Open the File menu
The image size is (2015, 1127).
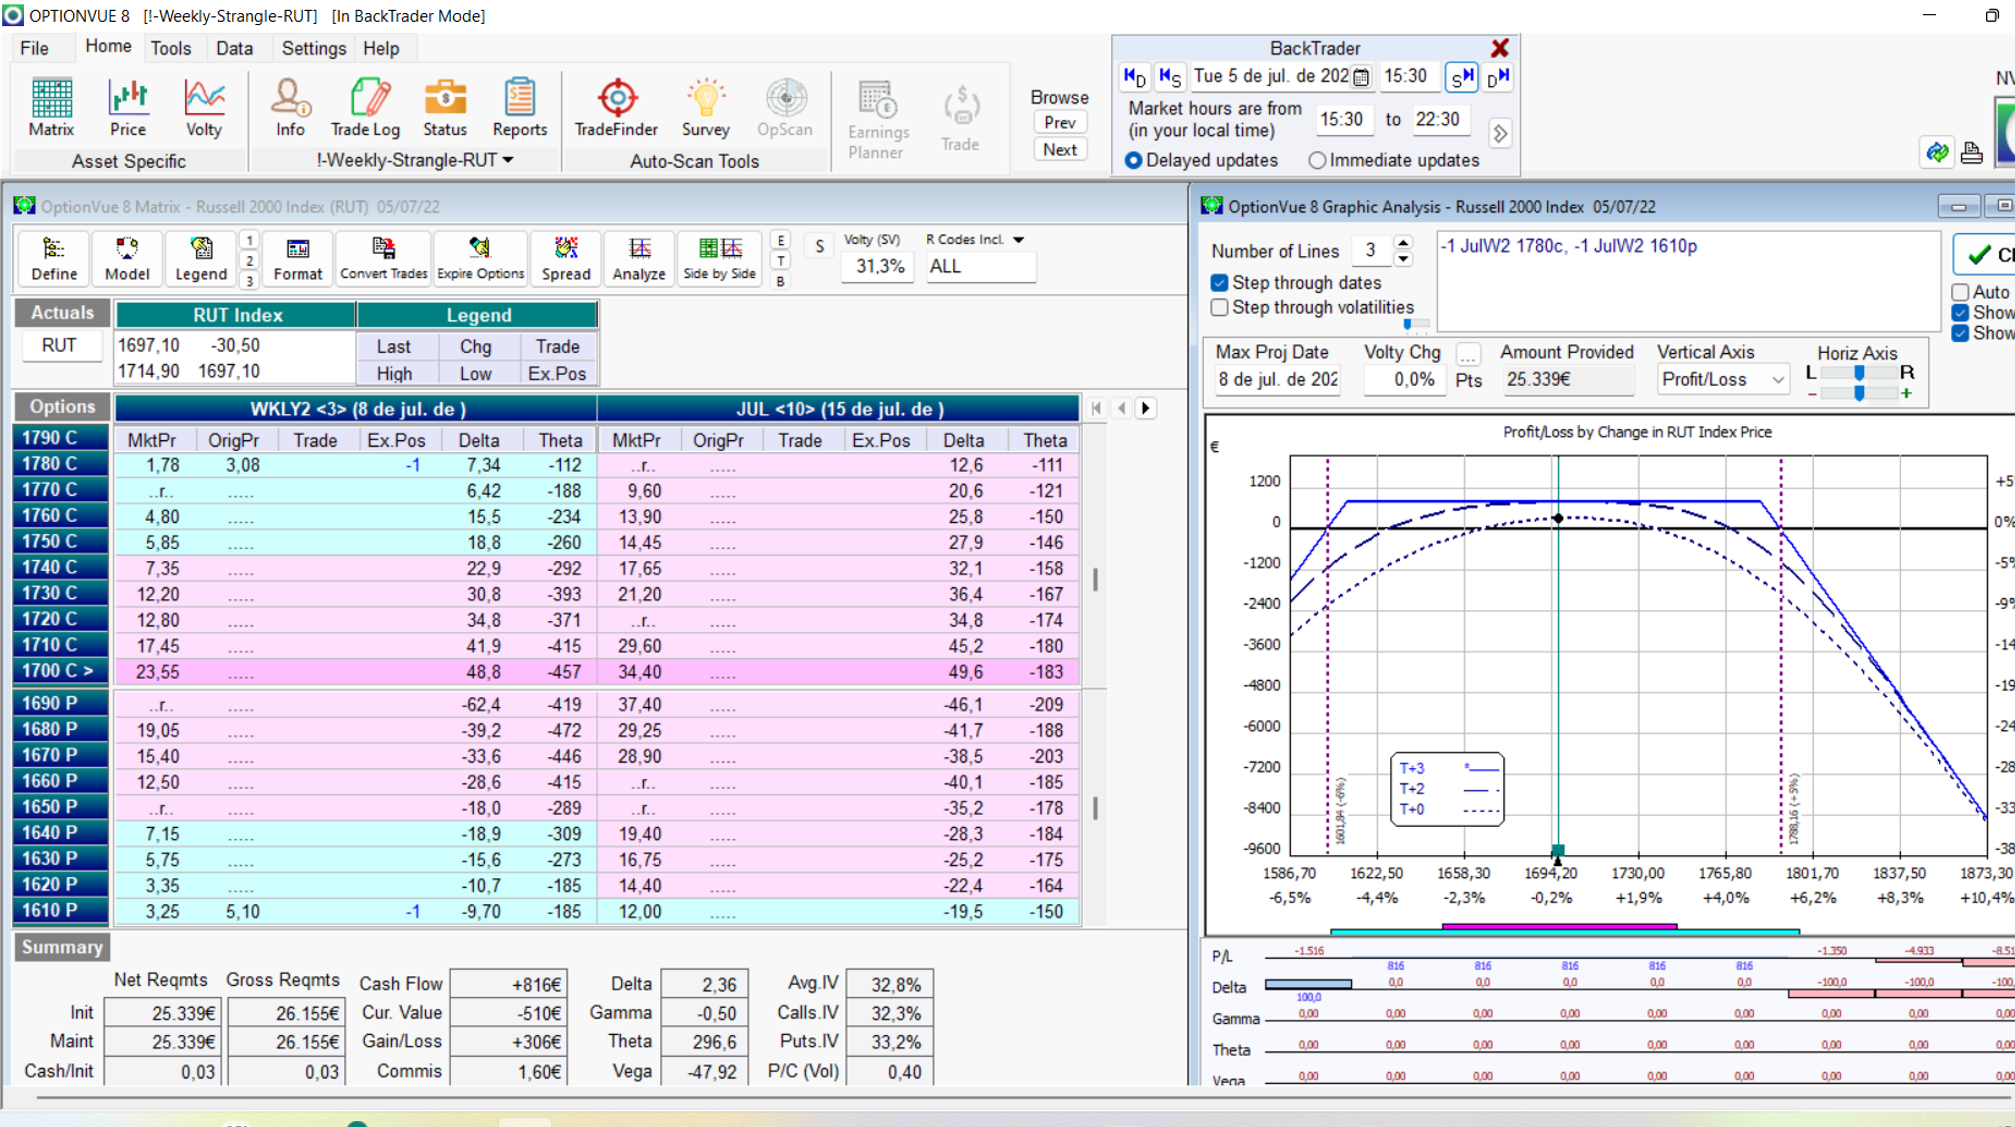34,48
